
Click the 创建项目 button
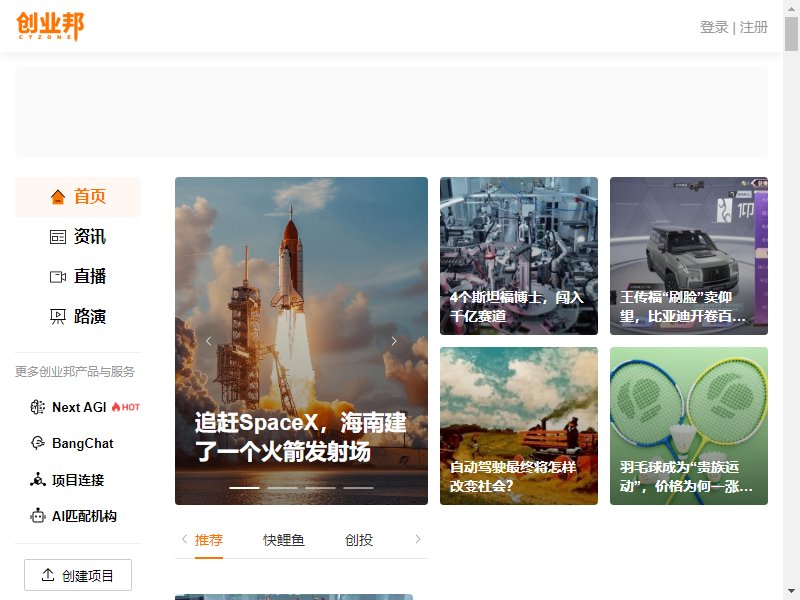[78, 575]
